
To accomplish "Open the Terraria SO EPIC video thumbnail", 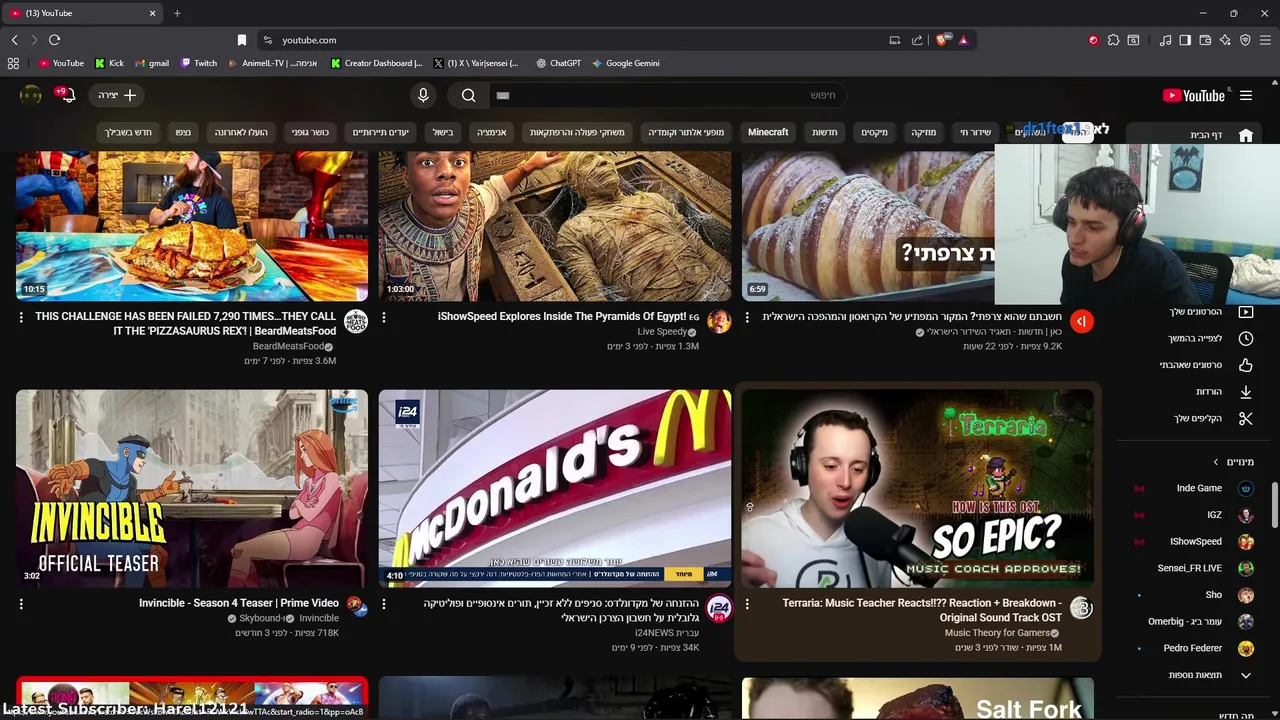I will click(x=918, y=488).
